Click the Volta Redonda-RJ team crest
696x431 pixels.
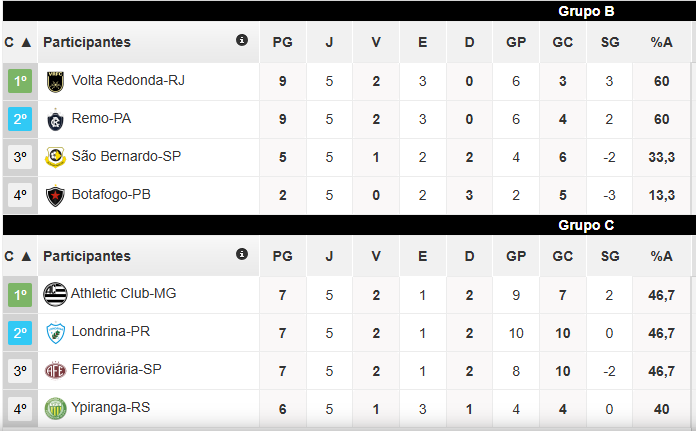(55, 81)
